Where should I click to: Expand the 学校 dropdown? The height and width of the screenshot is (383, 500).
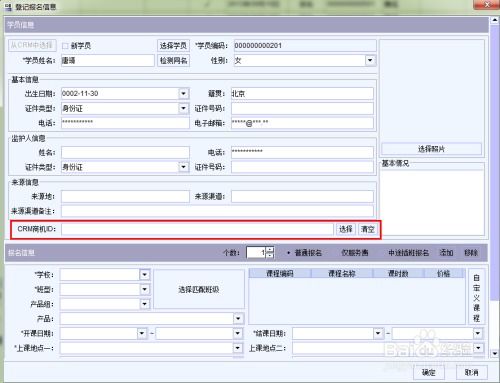[145, 275]
